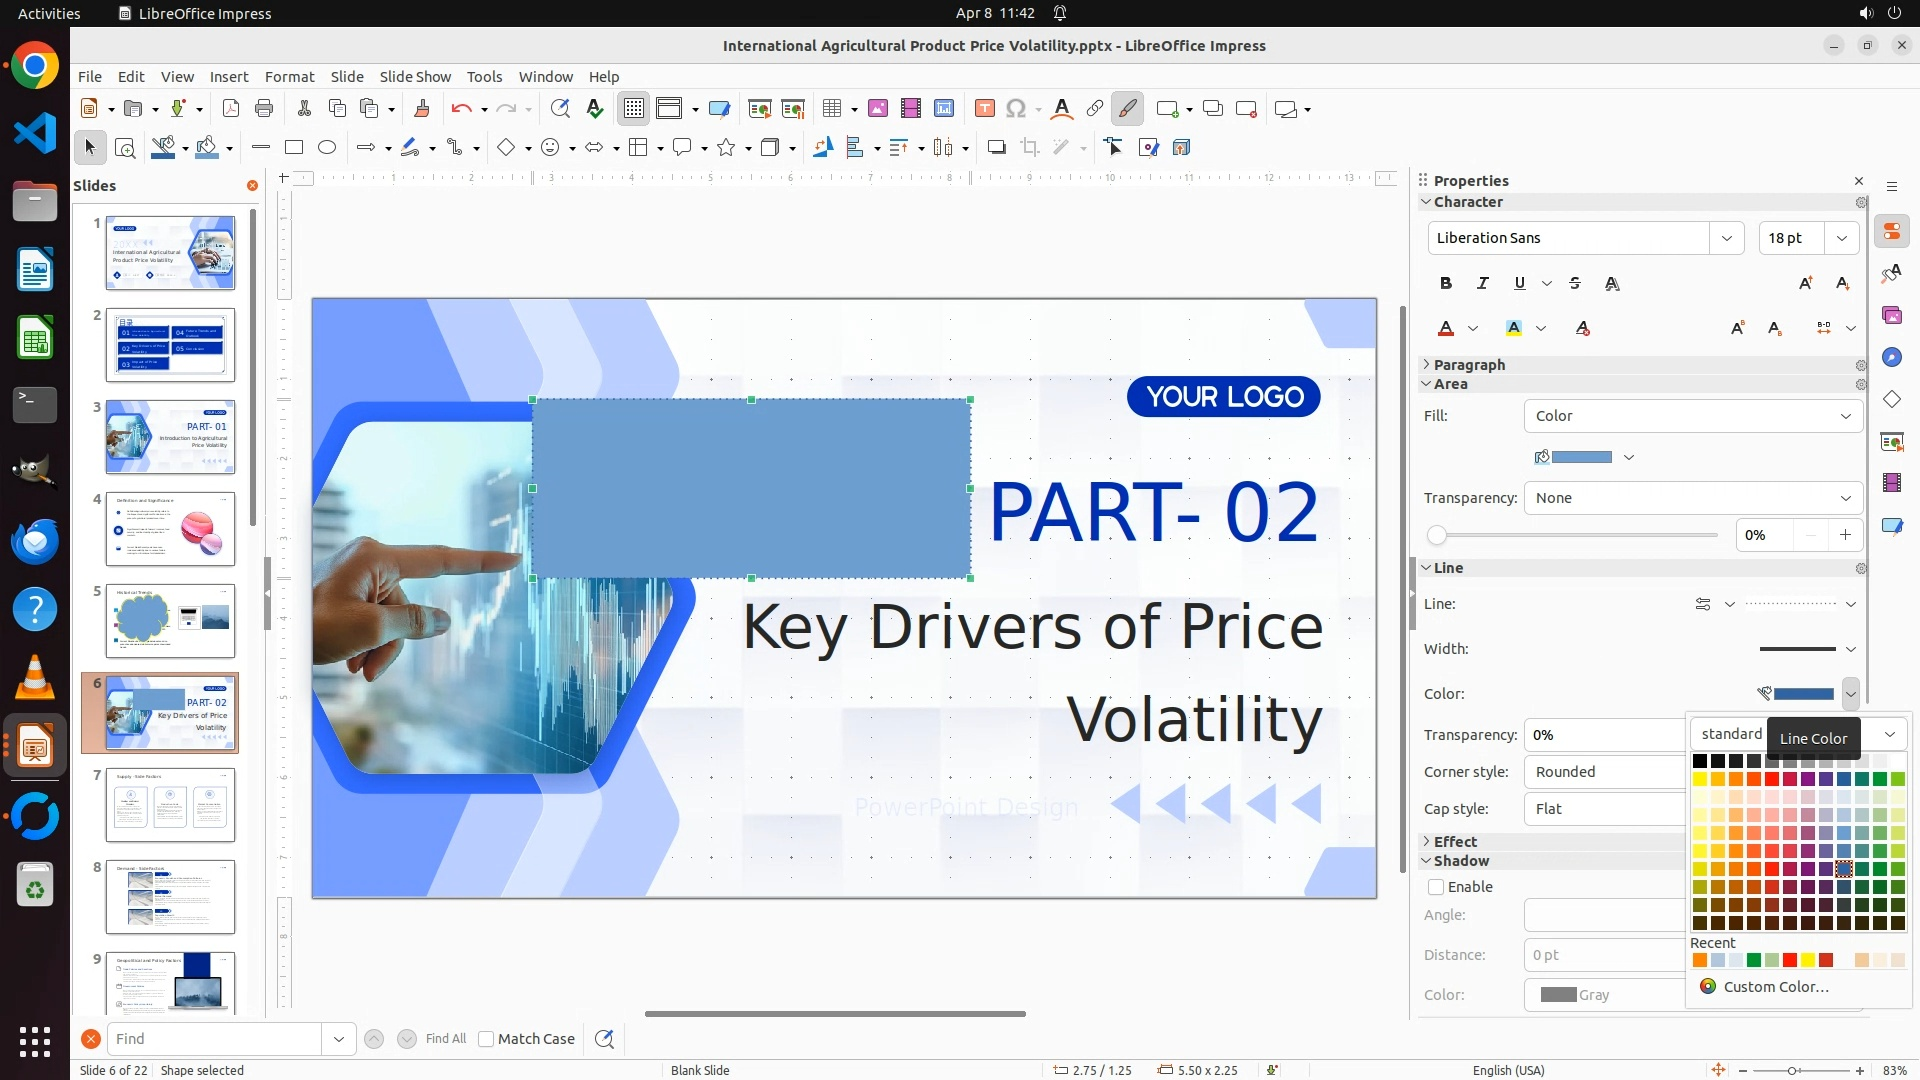Click the Print toolbar icon
Image resolution: width=1920 pixels, height=1080 pixels.
(264, 109)
